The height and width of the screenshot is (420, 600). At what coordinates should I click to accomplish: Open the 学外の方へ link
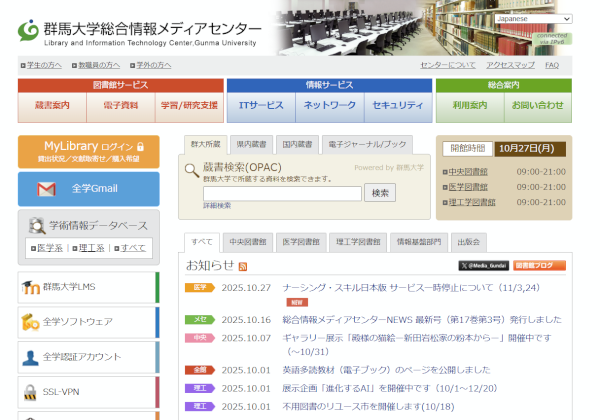point(154,65)
